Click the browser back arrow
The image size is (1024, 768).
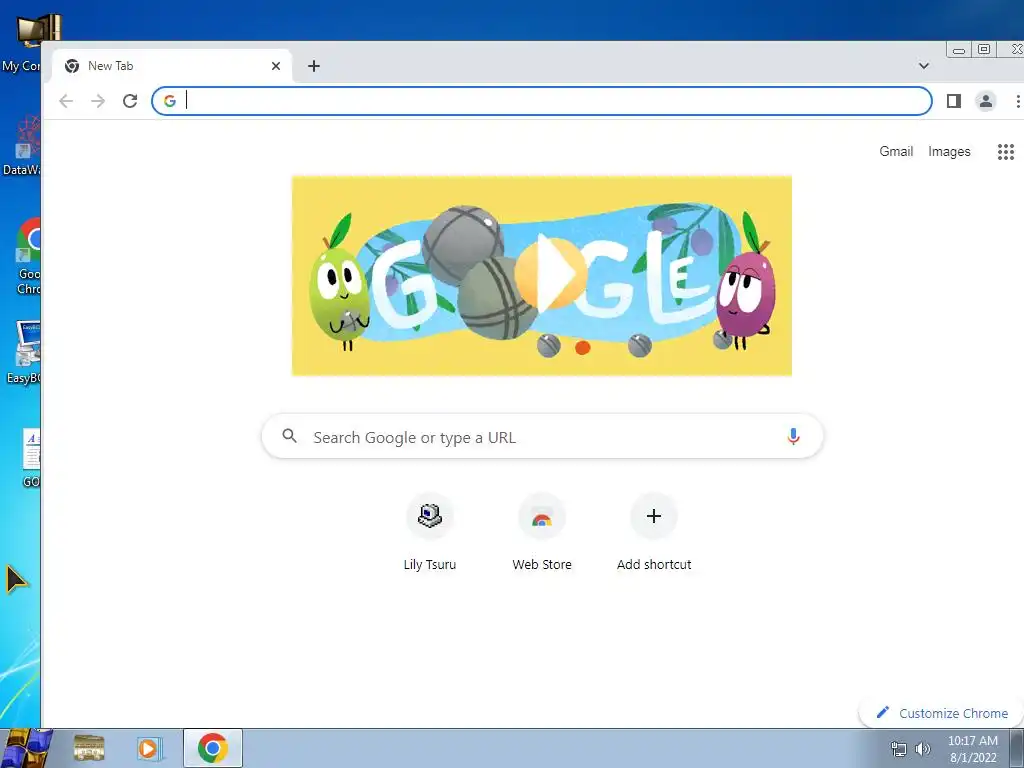point(66,101)
